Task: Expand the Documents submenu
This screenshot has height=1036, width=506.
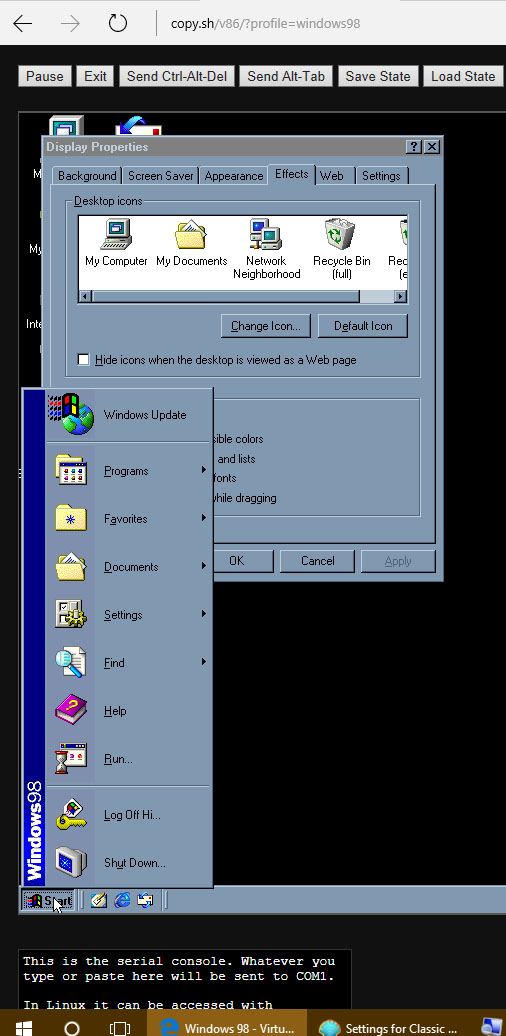Action: [129, 567]
